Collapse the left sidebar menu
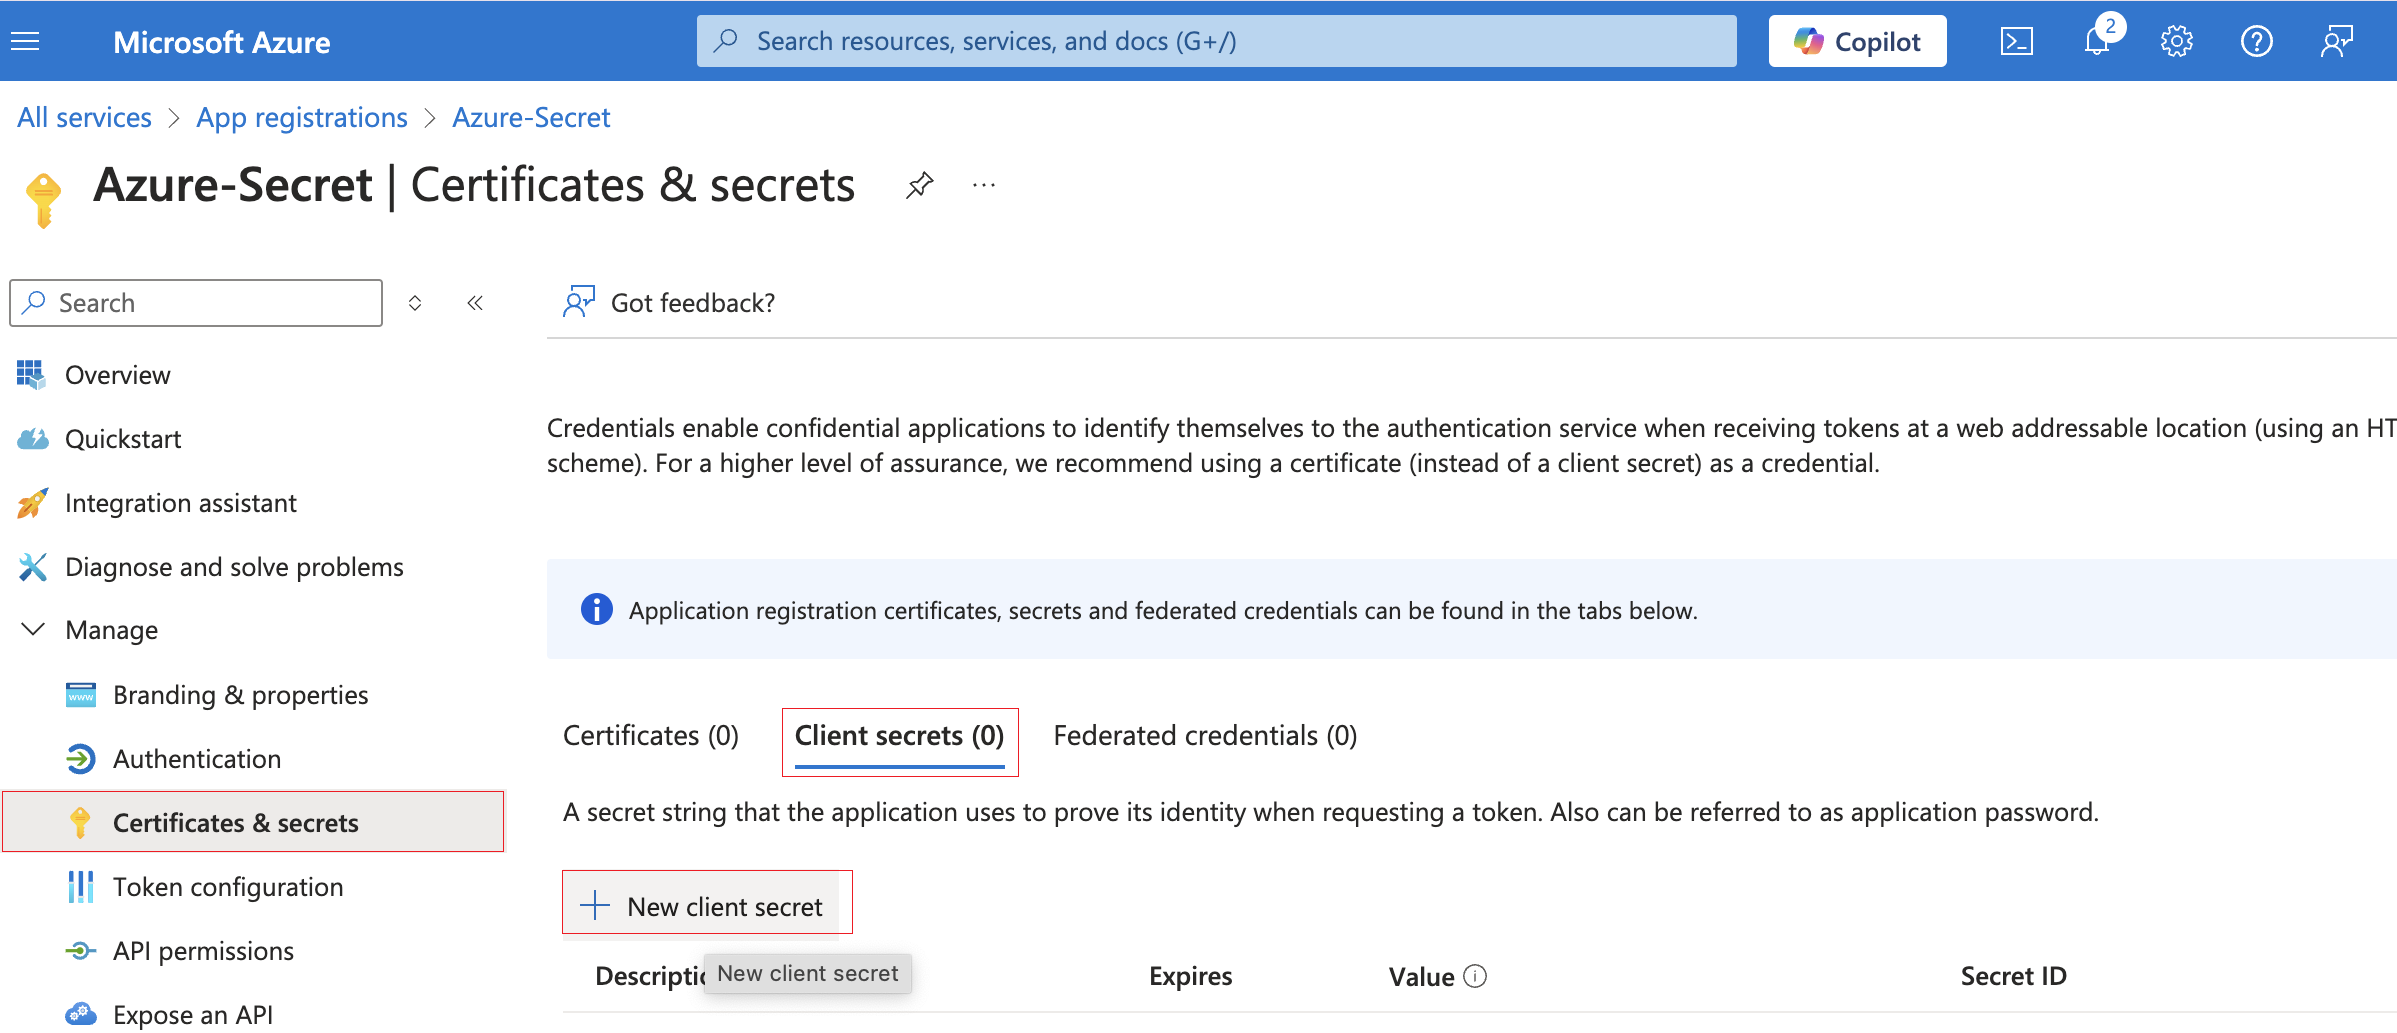Viewport: 2397px width, 1033px height. tap(475, 303)
